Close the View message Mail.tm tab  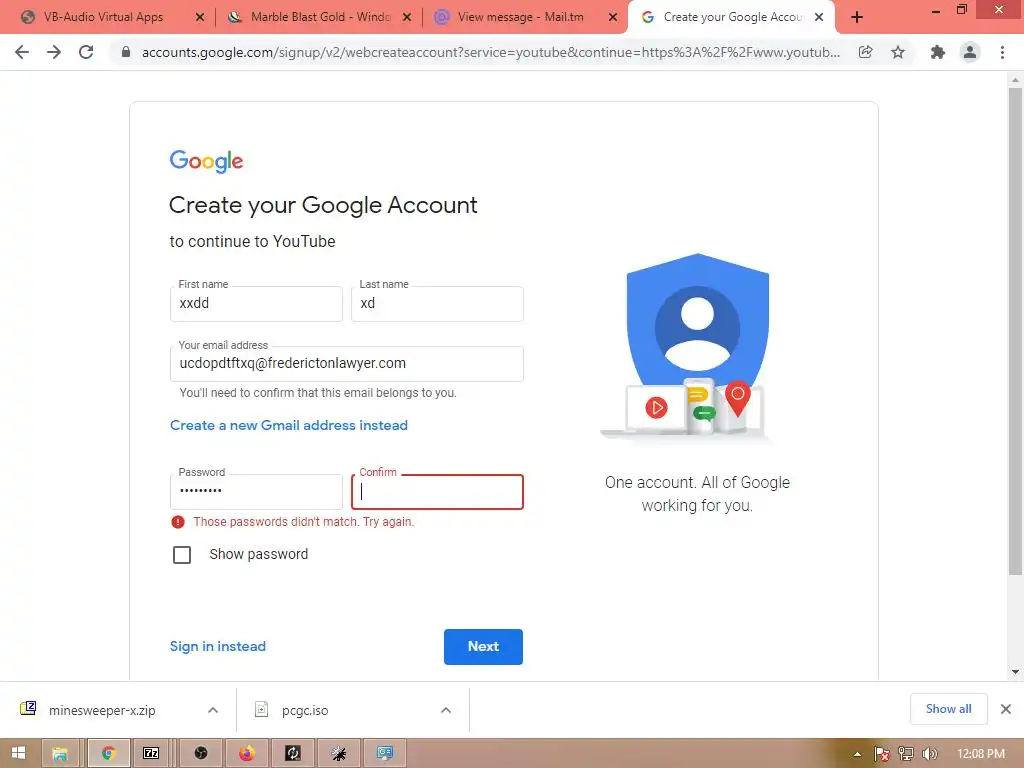click(x=613, y=17)
